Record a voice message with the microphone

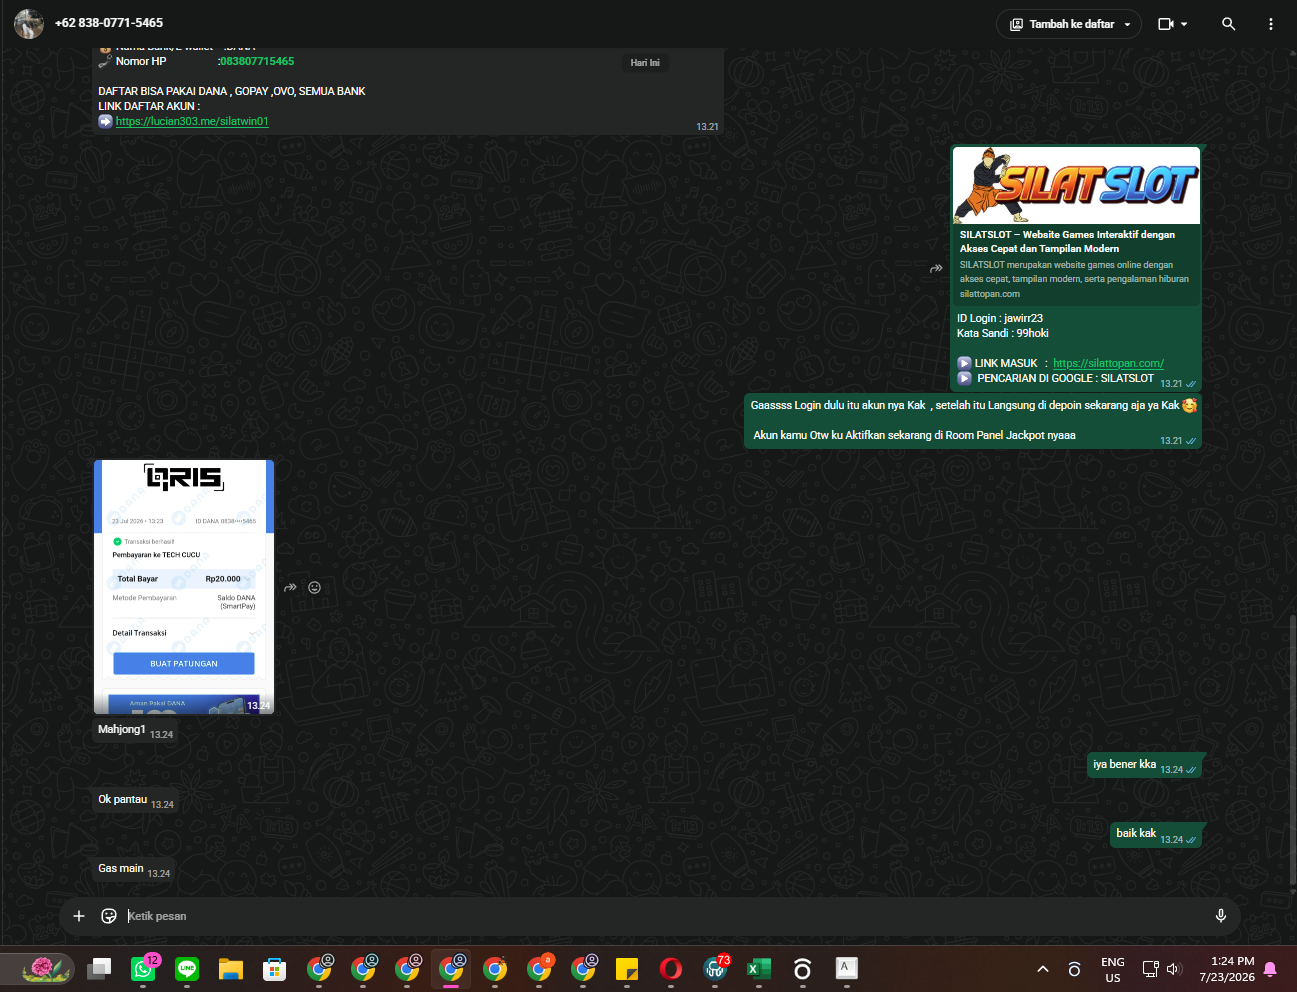coord(1220,916)
